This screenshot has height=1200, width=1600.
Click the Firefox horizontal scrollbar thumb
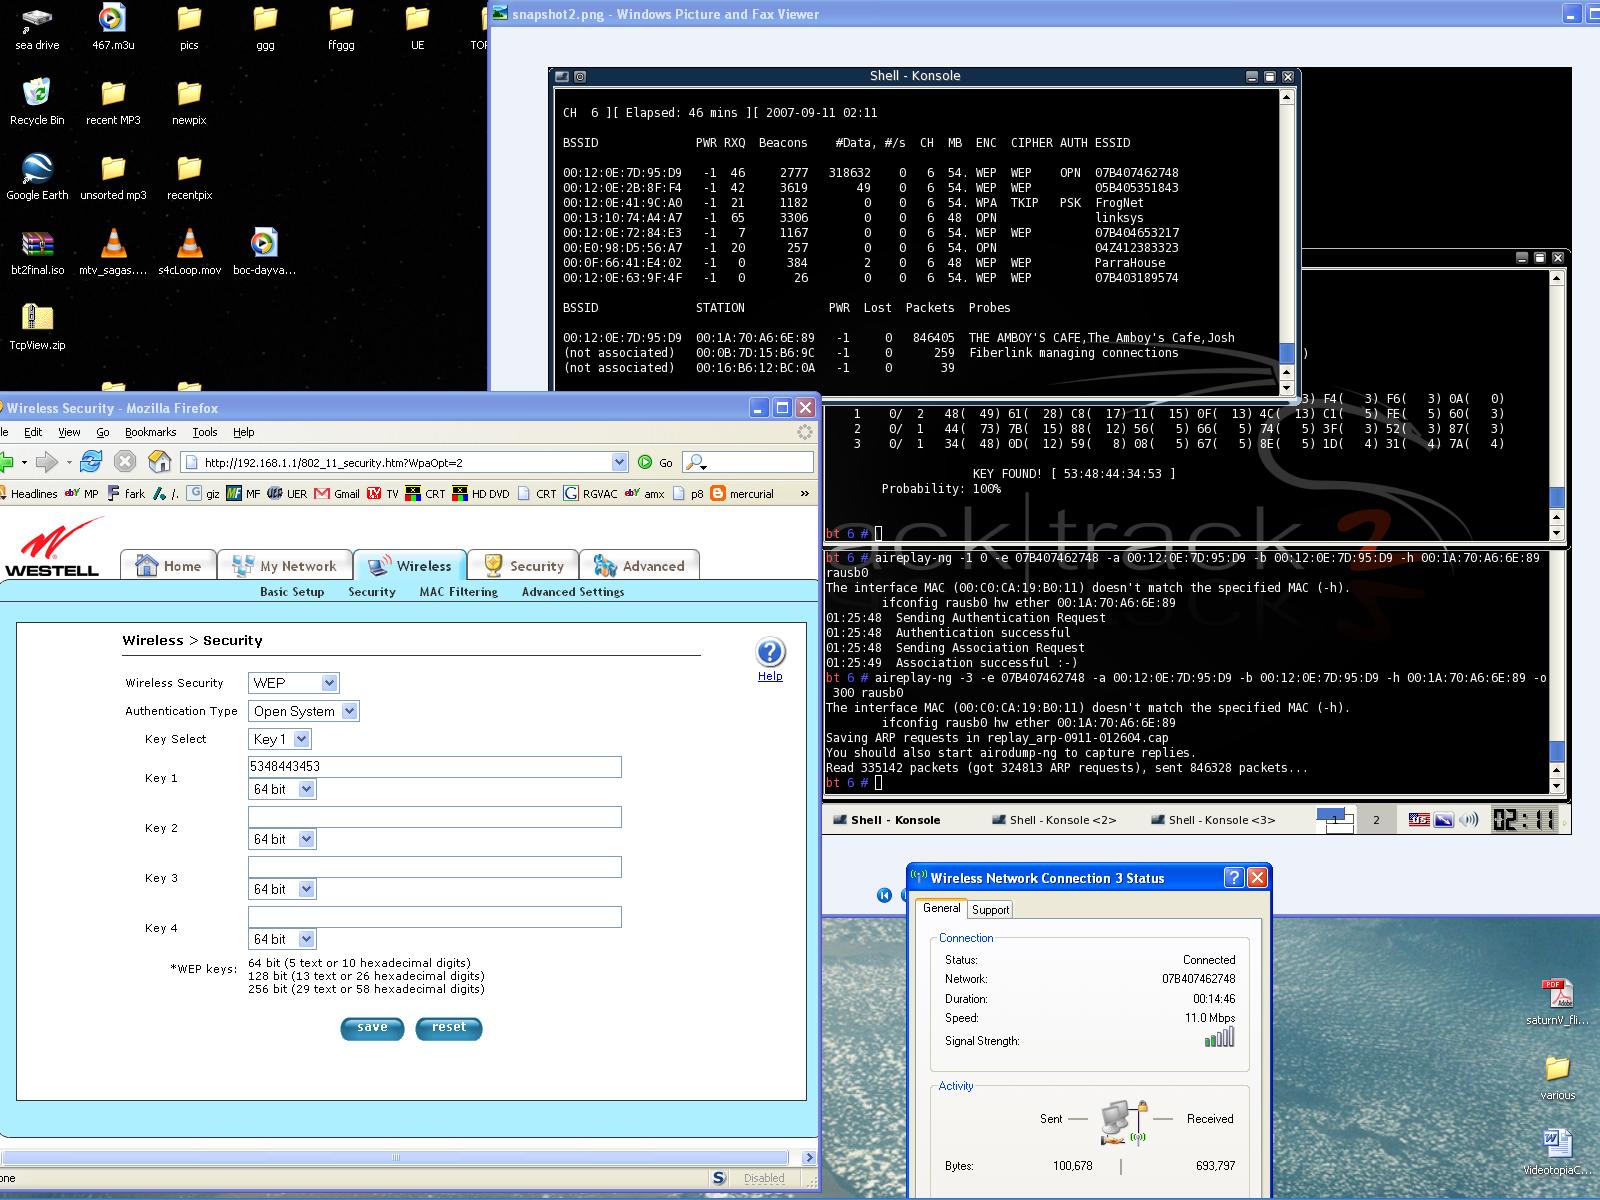tap(396, 1157)
